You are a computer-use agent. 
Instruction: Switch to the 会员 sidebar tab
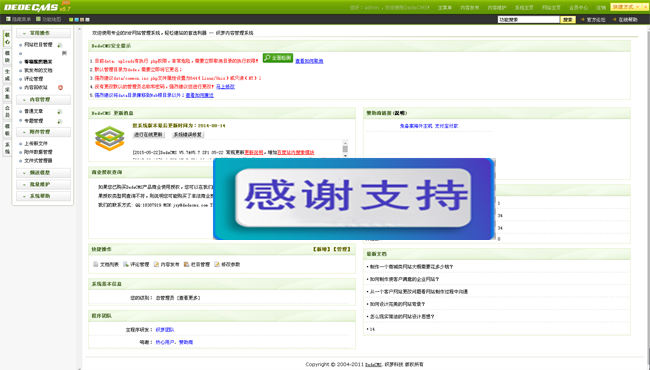tap(7, 111)
